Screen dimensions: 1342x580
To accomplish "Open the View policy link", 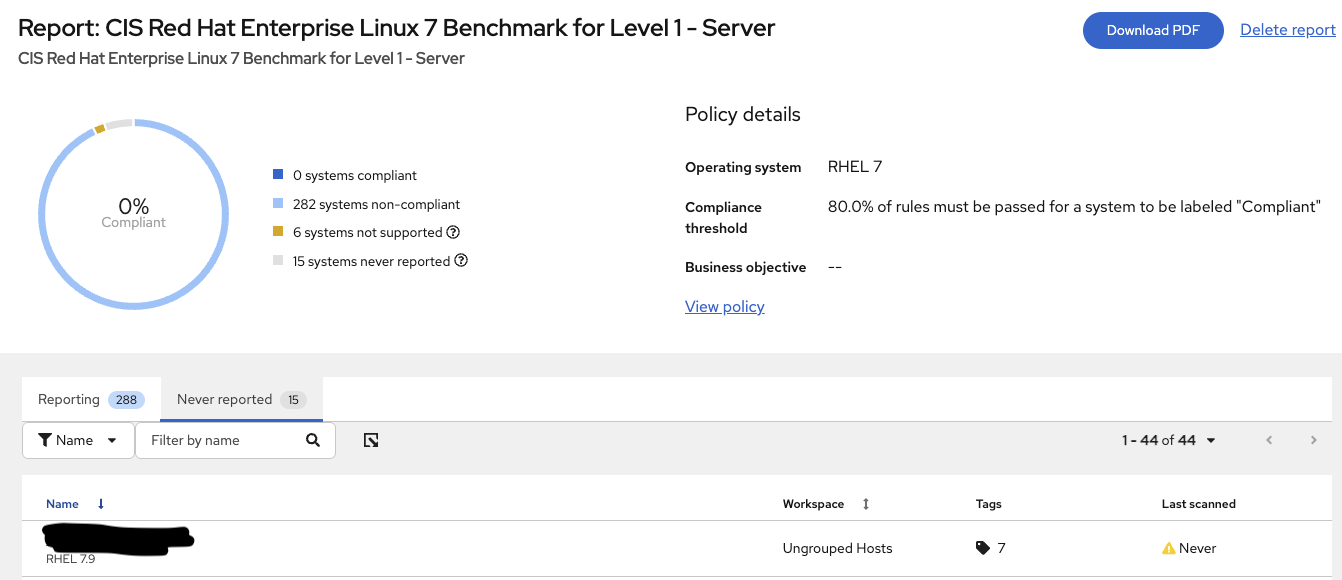I will coord(724,307).
